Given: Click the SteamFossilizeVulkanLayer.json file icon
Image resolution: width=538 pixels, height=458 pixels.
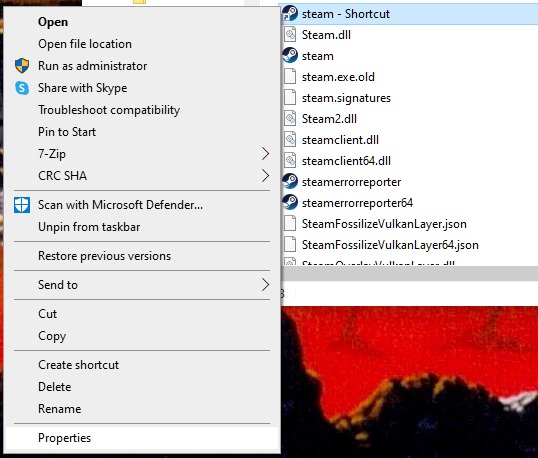Looking at the screenshot, I should click(x=290, y=224).
